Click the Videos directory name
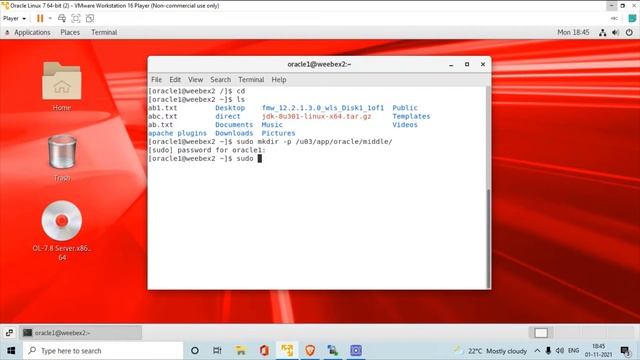Screen dimensions: 640x360 coord(405,125)
